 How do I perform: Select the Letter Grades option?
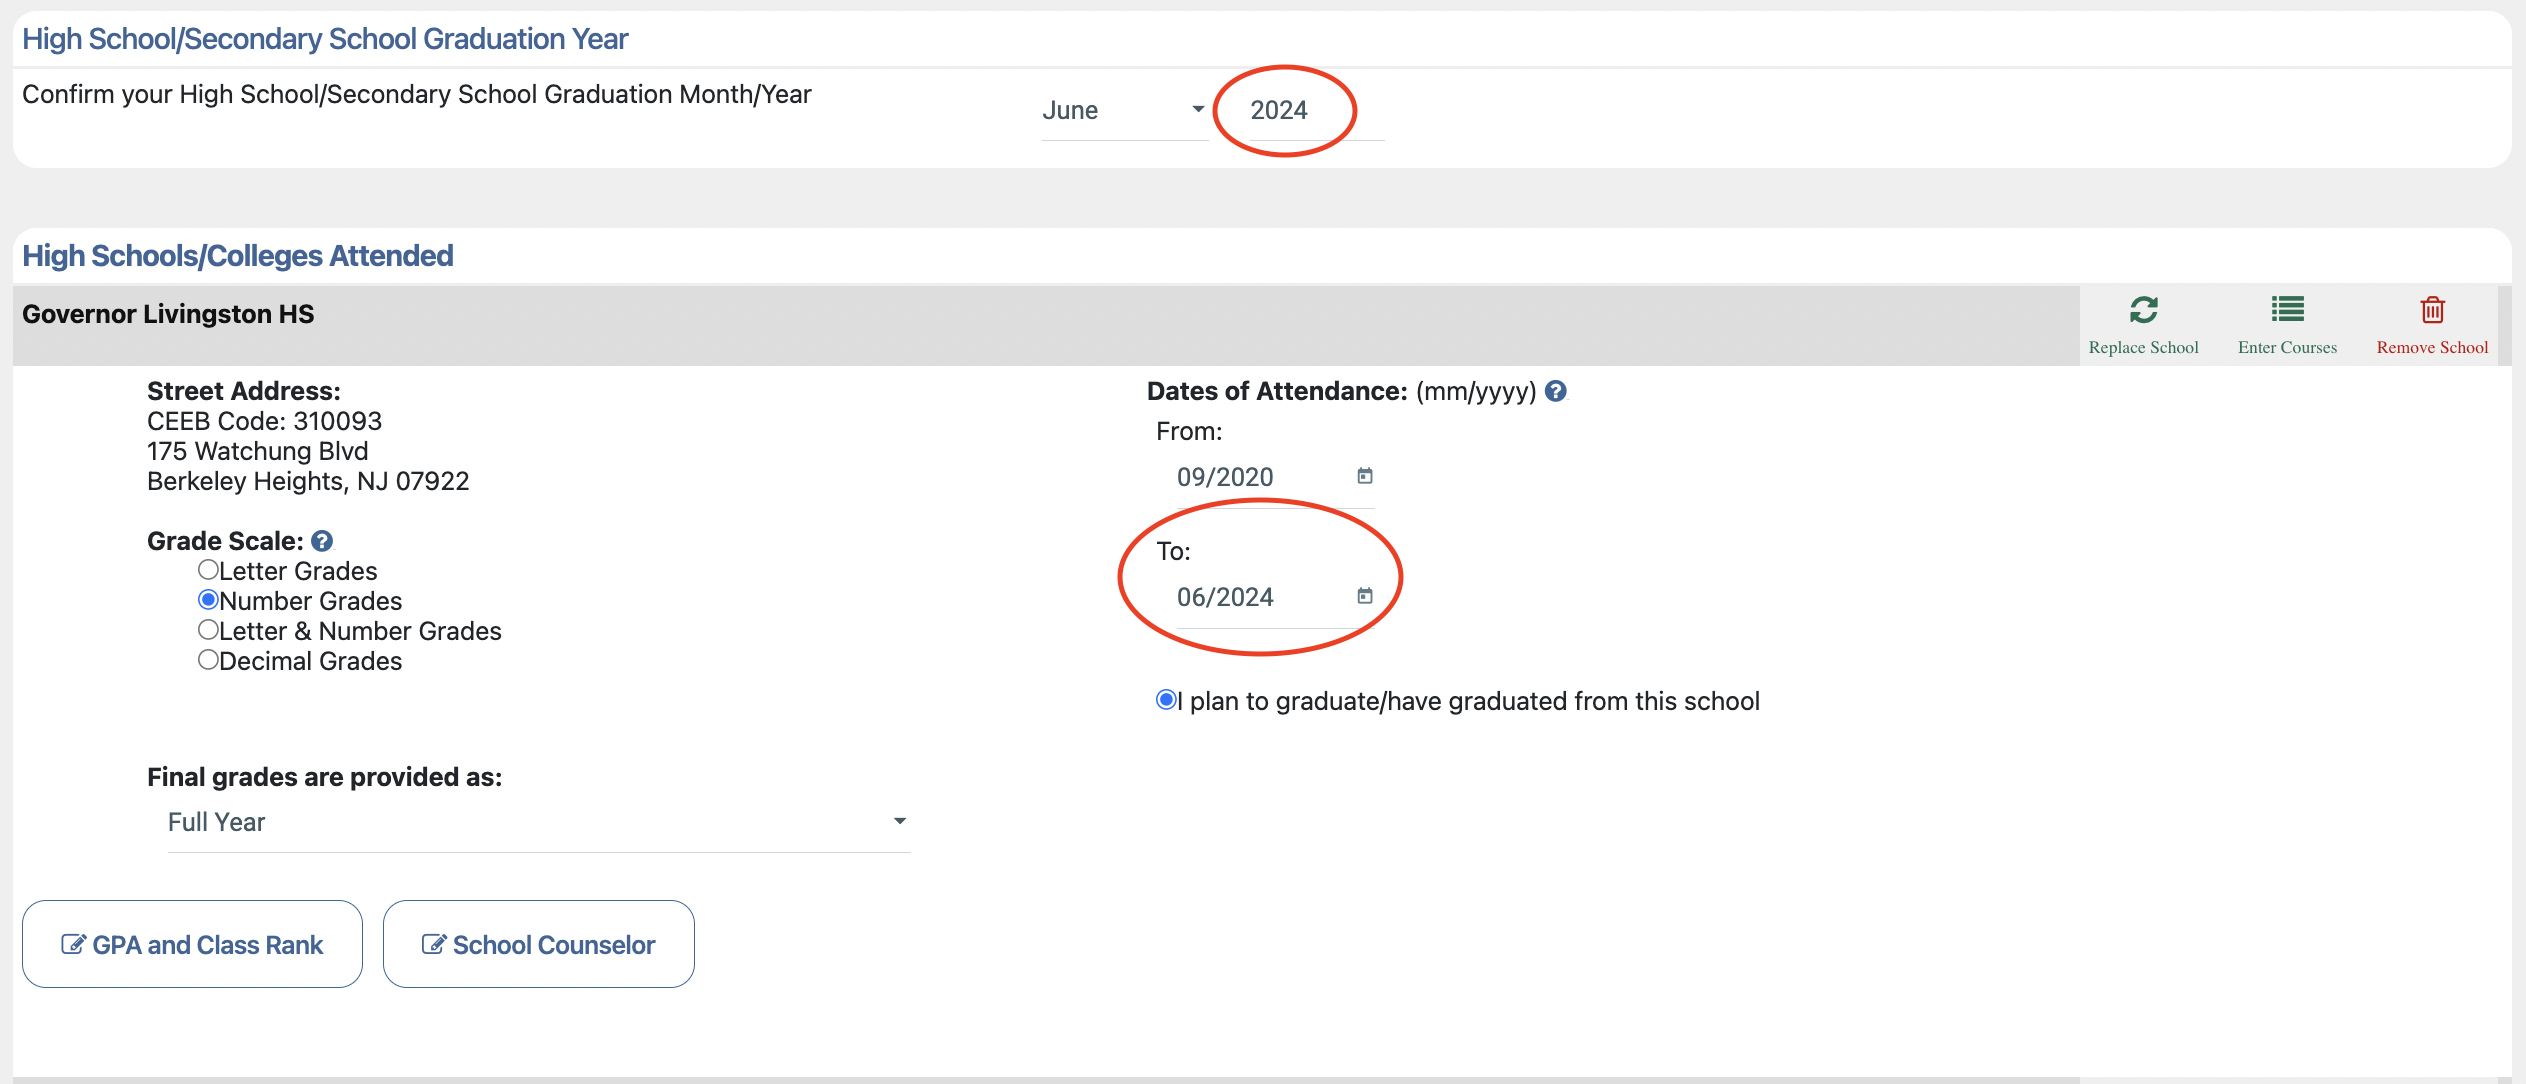(208, 569)
